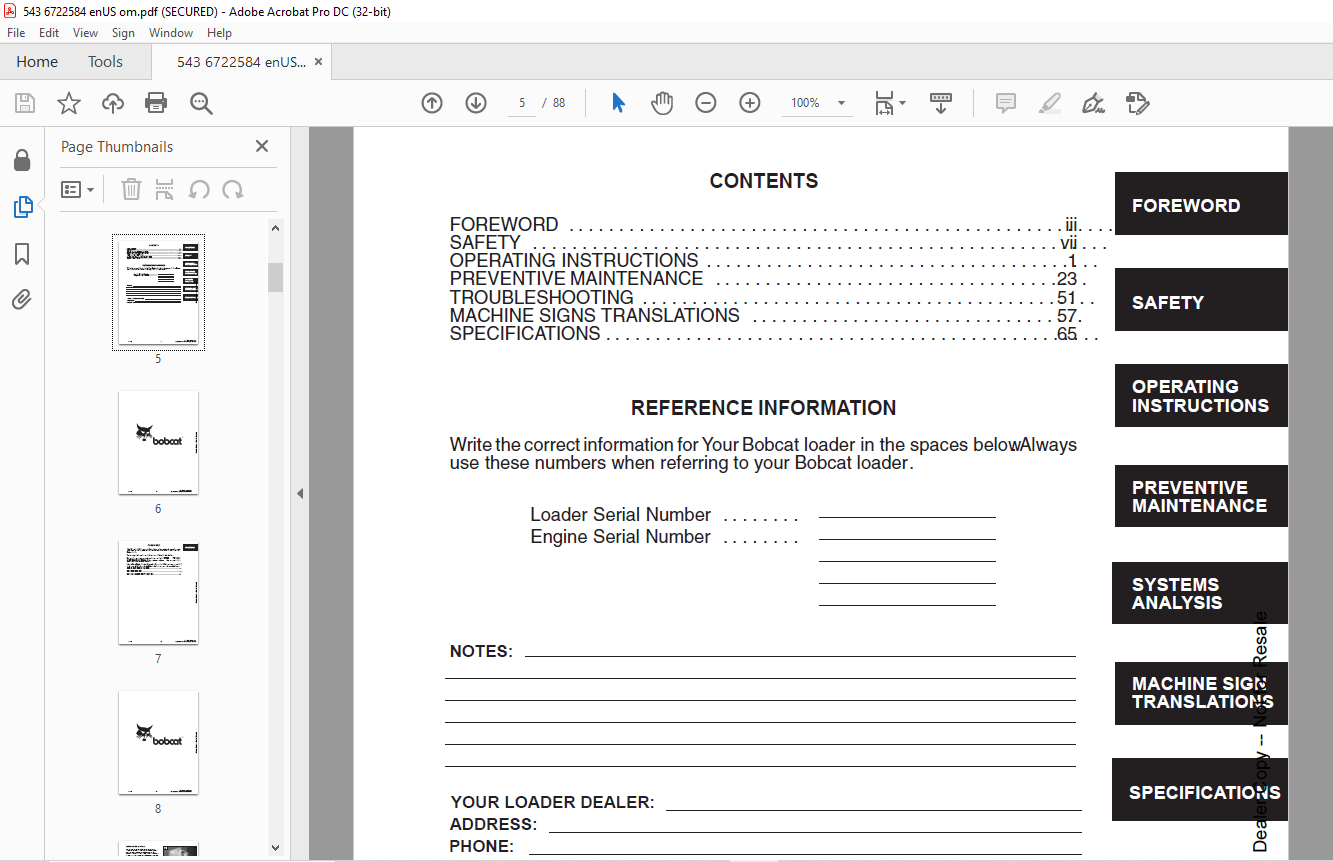Viewport: 1333px width, 862px height.
Task: Select page 5 thumbnail
Action: 158,293
